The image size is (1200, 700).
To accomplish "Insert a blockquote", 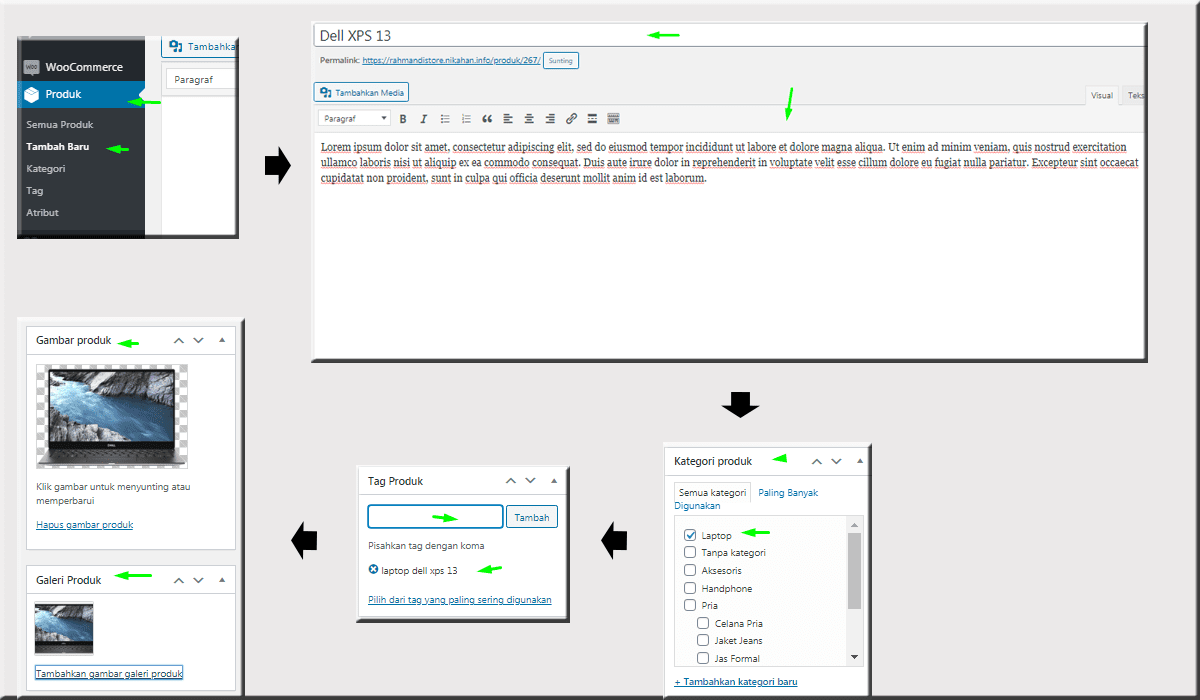I will pyautogui.click(x=487, y=118).
